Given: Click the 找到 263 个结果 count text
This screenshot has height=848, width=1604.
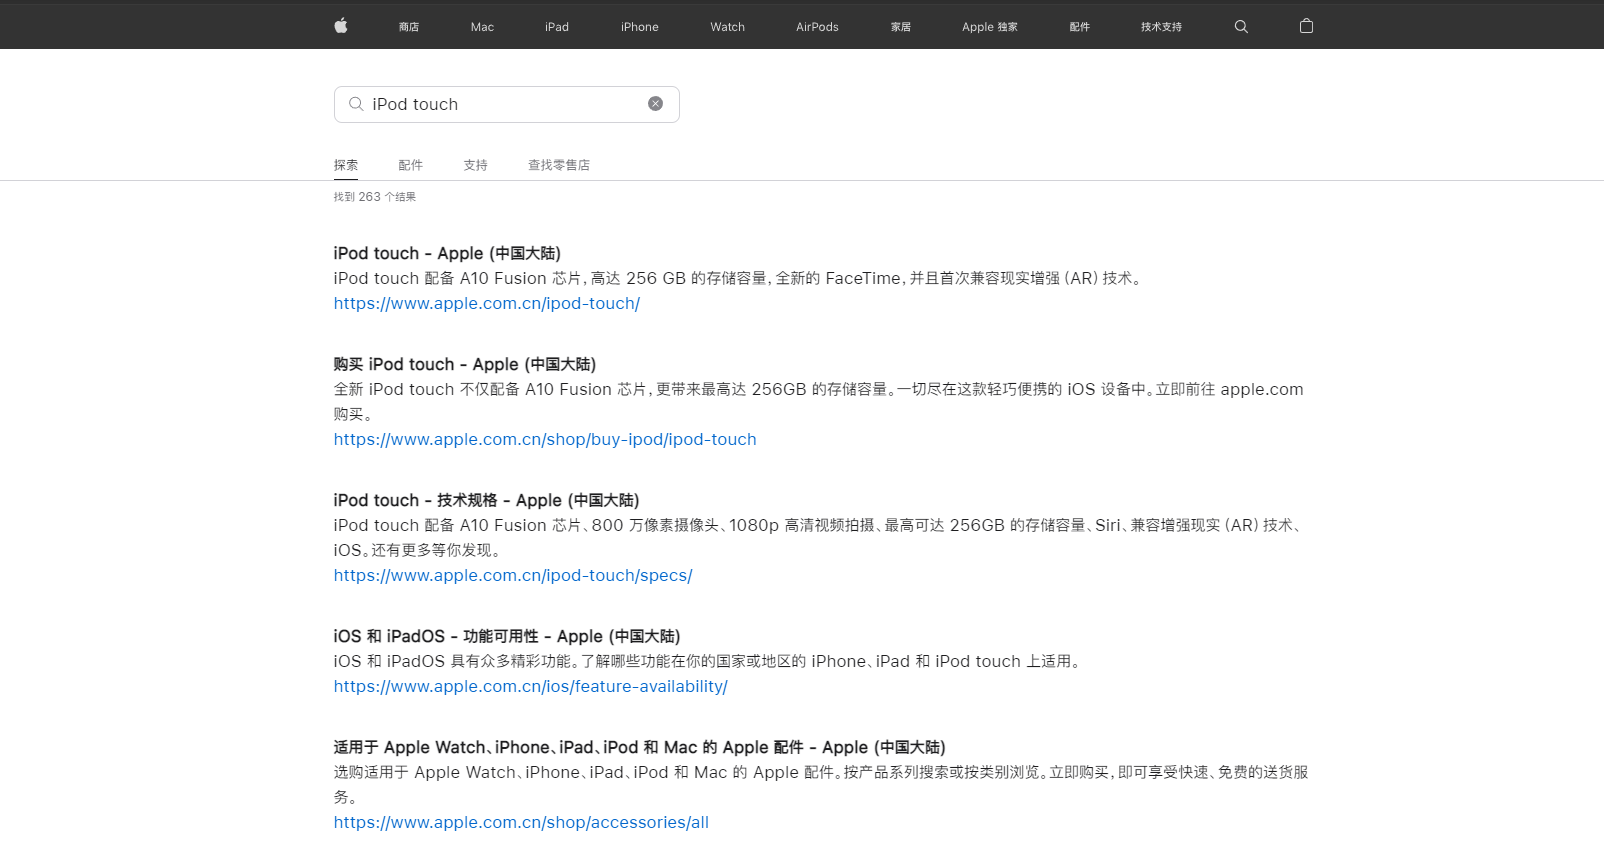Looking at the screenshot, I should pyautogui.click(x=375, y=197).
